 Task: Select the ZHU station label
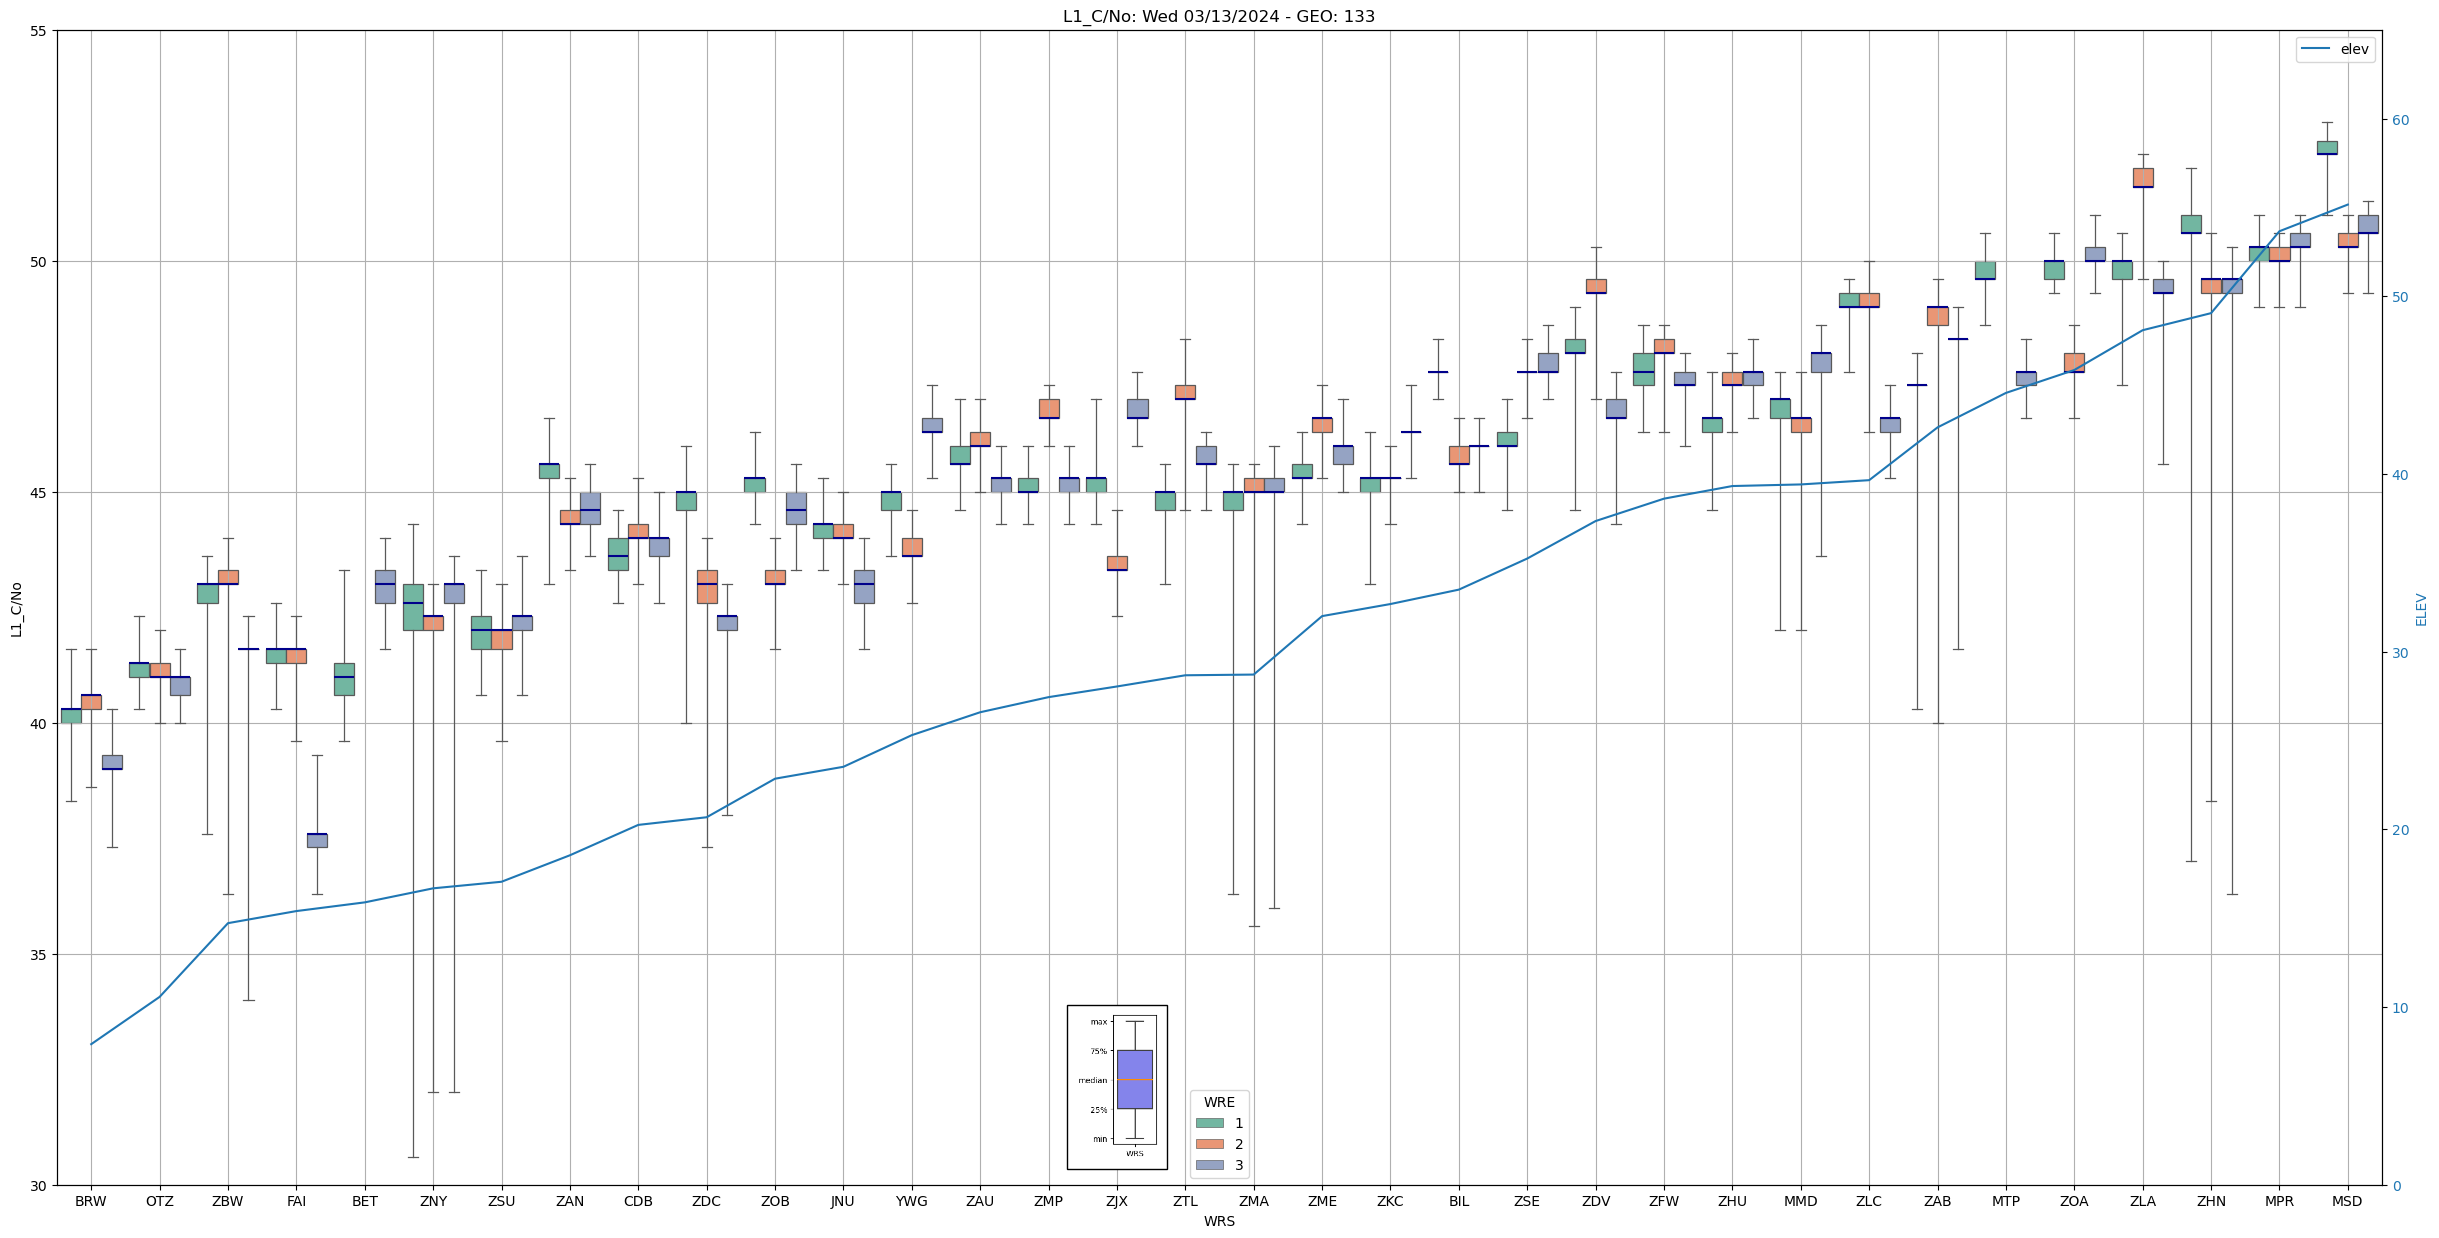click(x=1732, y=1202)
